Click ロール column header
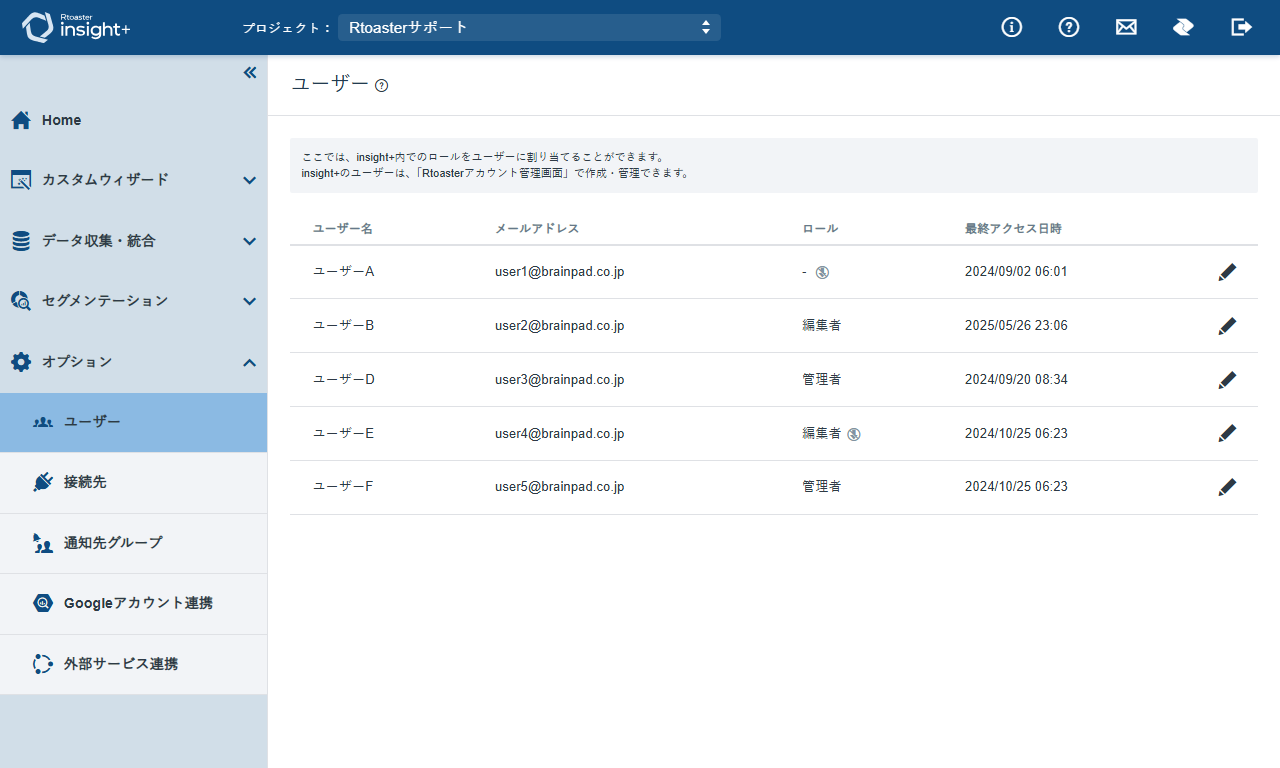Screen dimensions: 1280x768 click(x=820, y=228)
